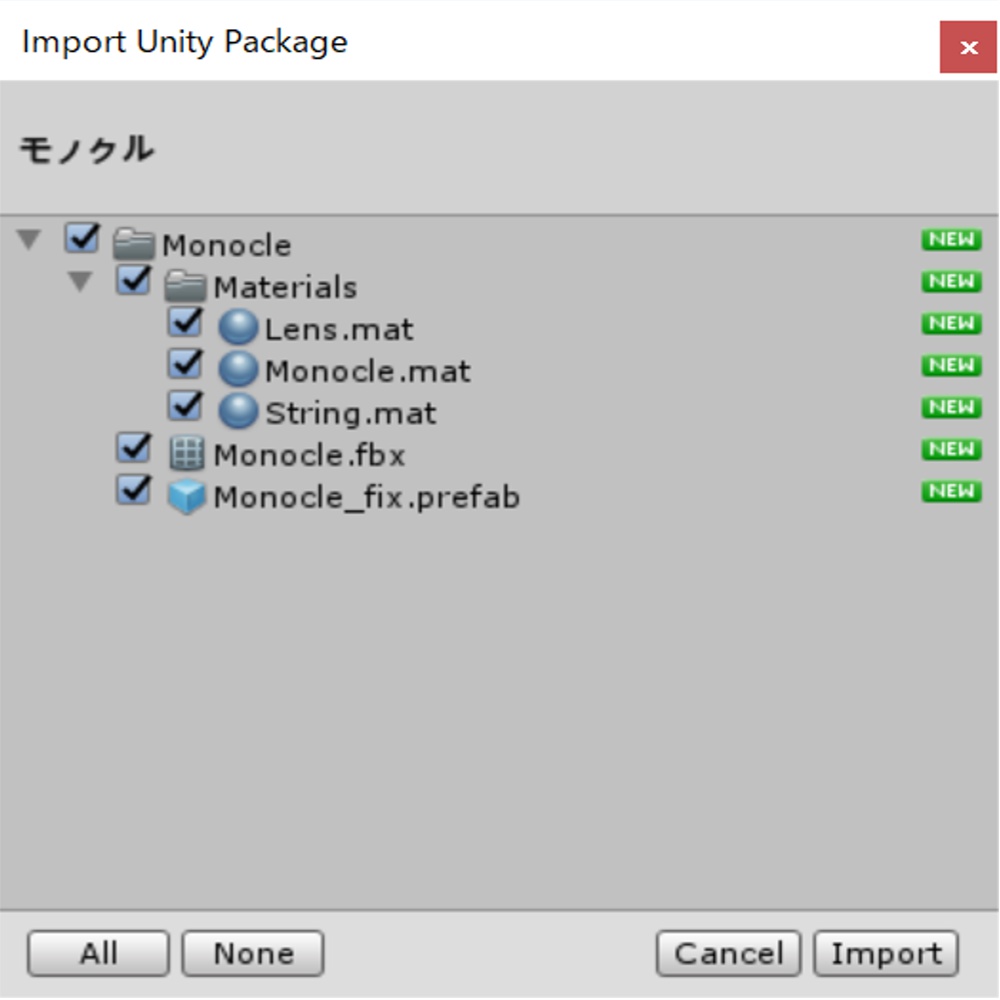Viewport: 1000px width, 1000px height.
Task: Click the Monocle.mat material sphere icon
Action: point(238,370)
